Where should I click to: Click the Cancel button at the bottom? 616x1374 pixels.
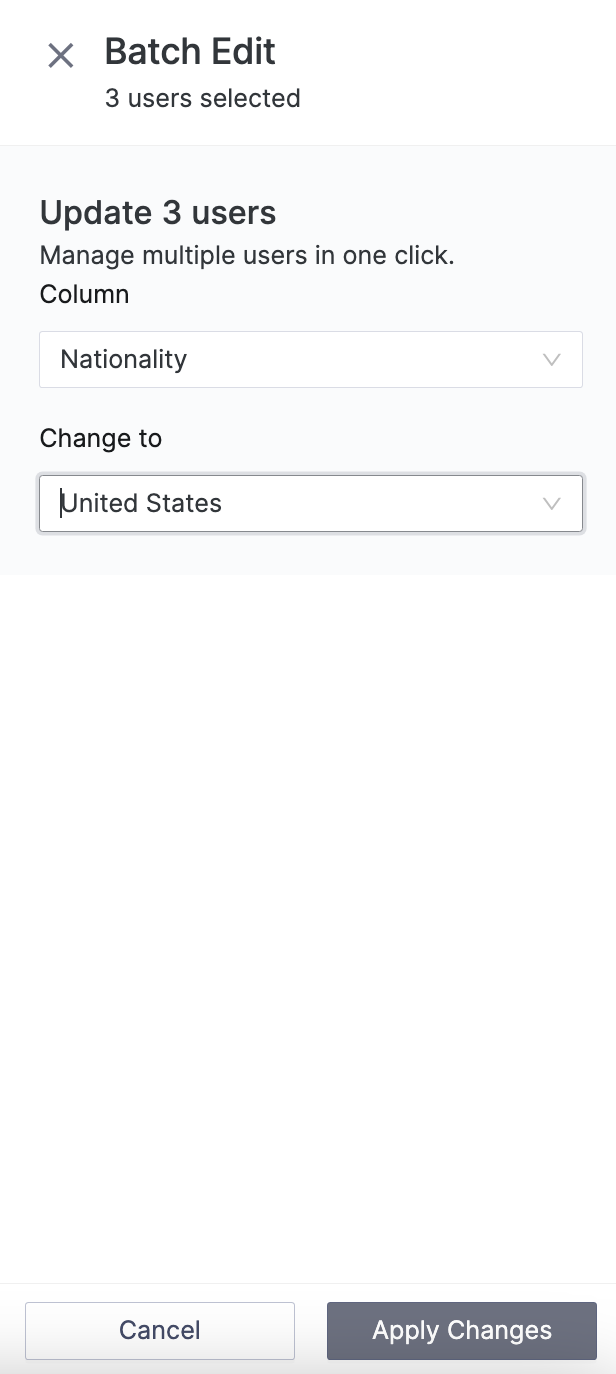pyautogui.click(x=159, y=1330)
